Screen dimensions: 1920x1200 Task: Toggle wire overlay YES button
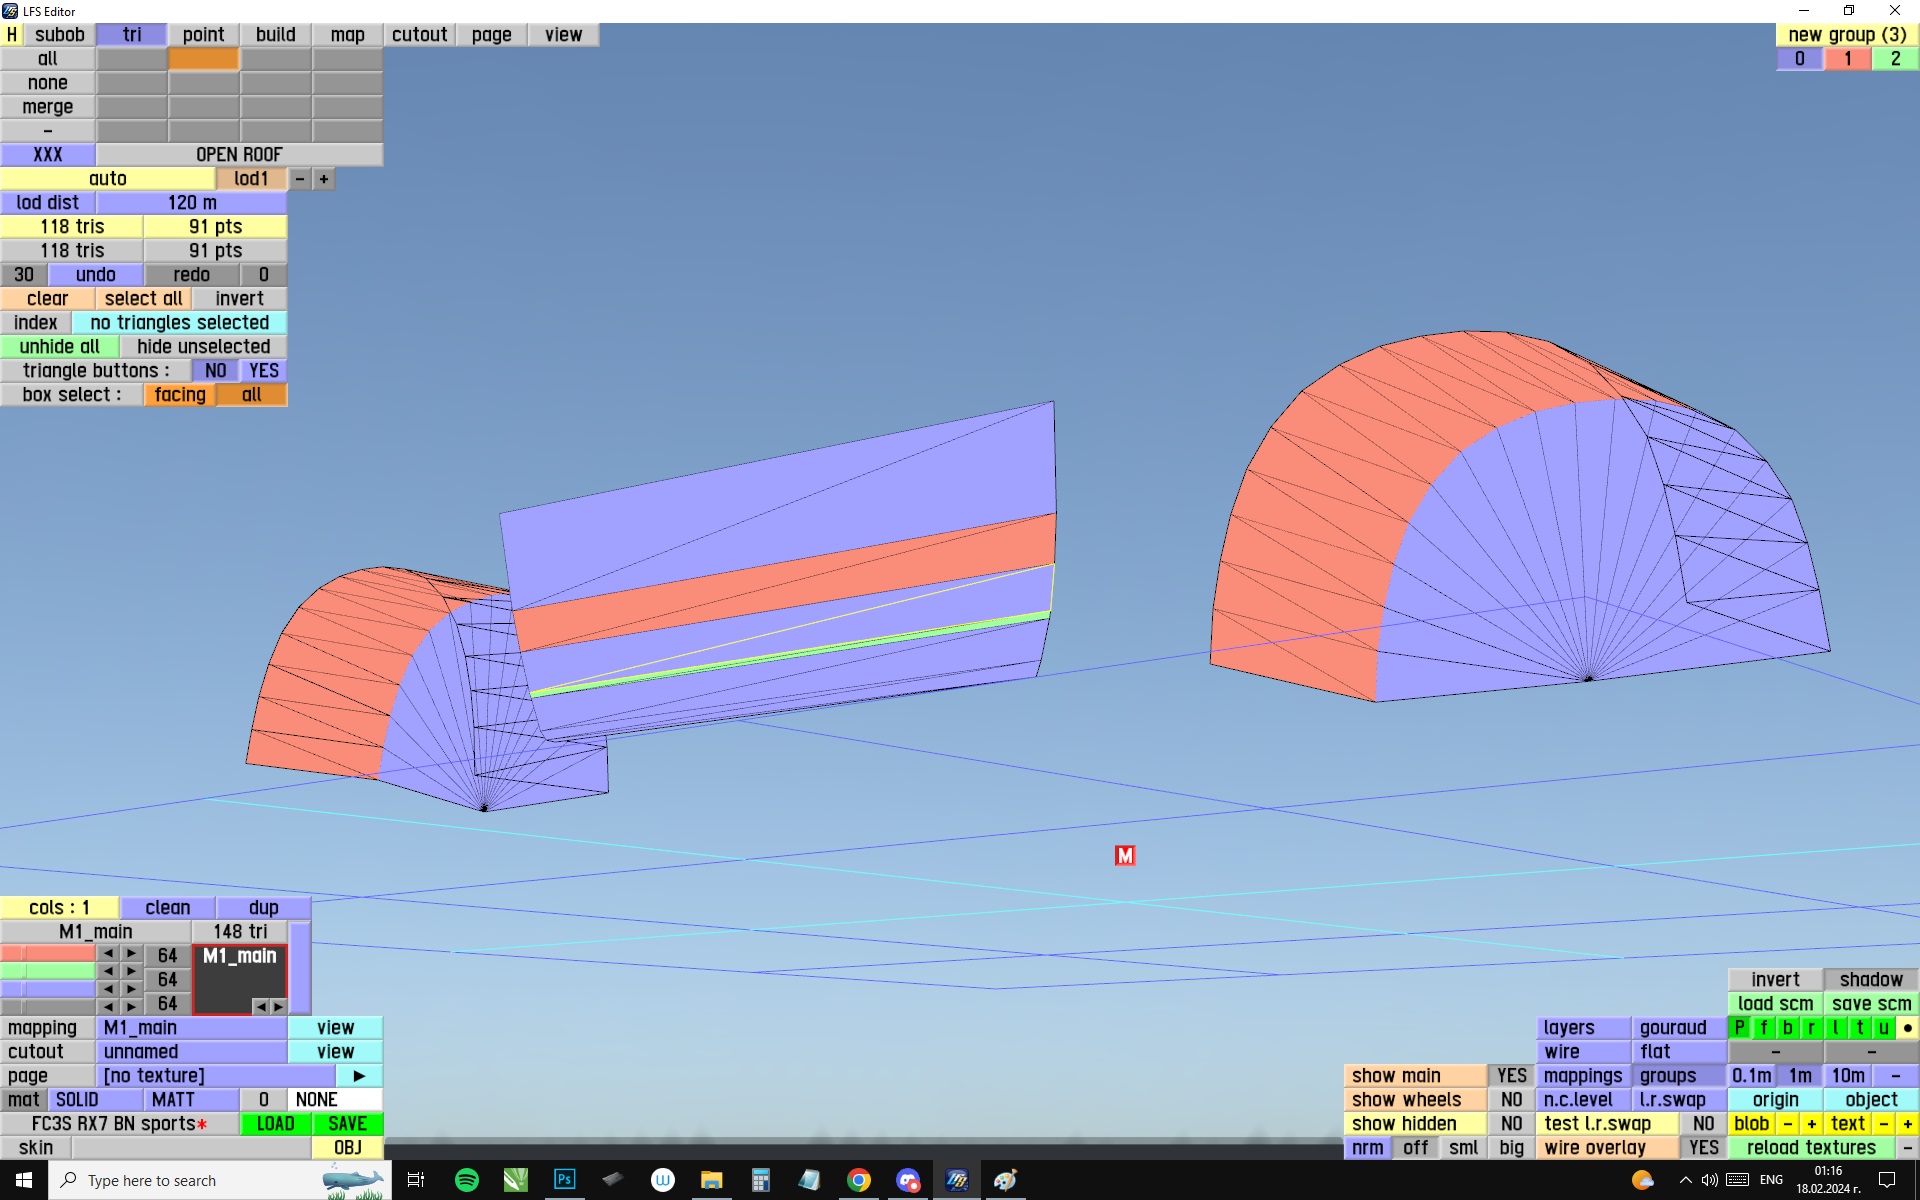point(1703,1148)
